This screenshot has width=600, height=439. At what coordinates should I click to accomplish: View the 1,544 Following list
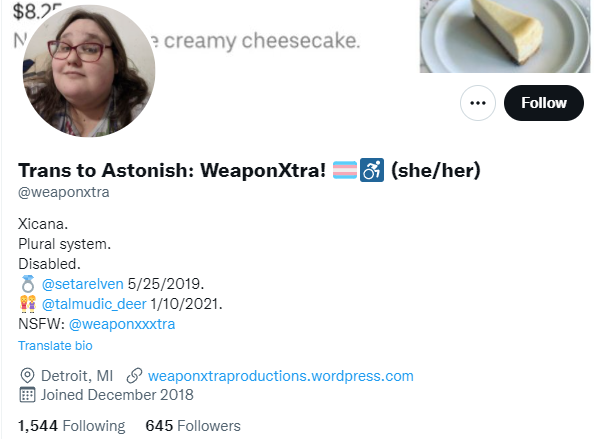coord(72,426)
